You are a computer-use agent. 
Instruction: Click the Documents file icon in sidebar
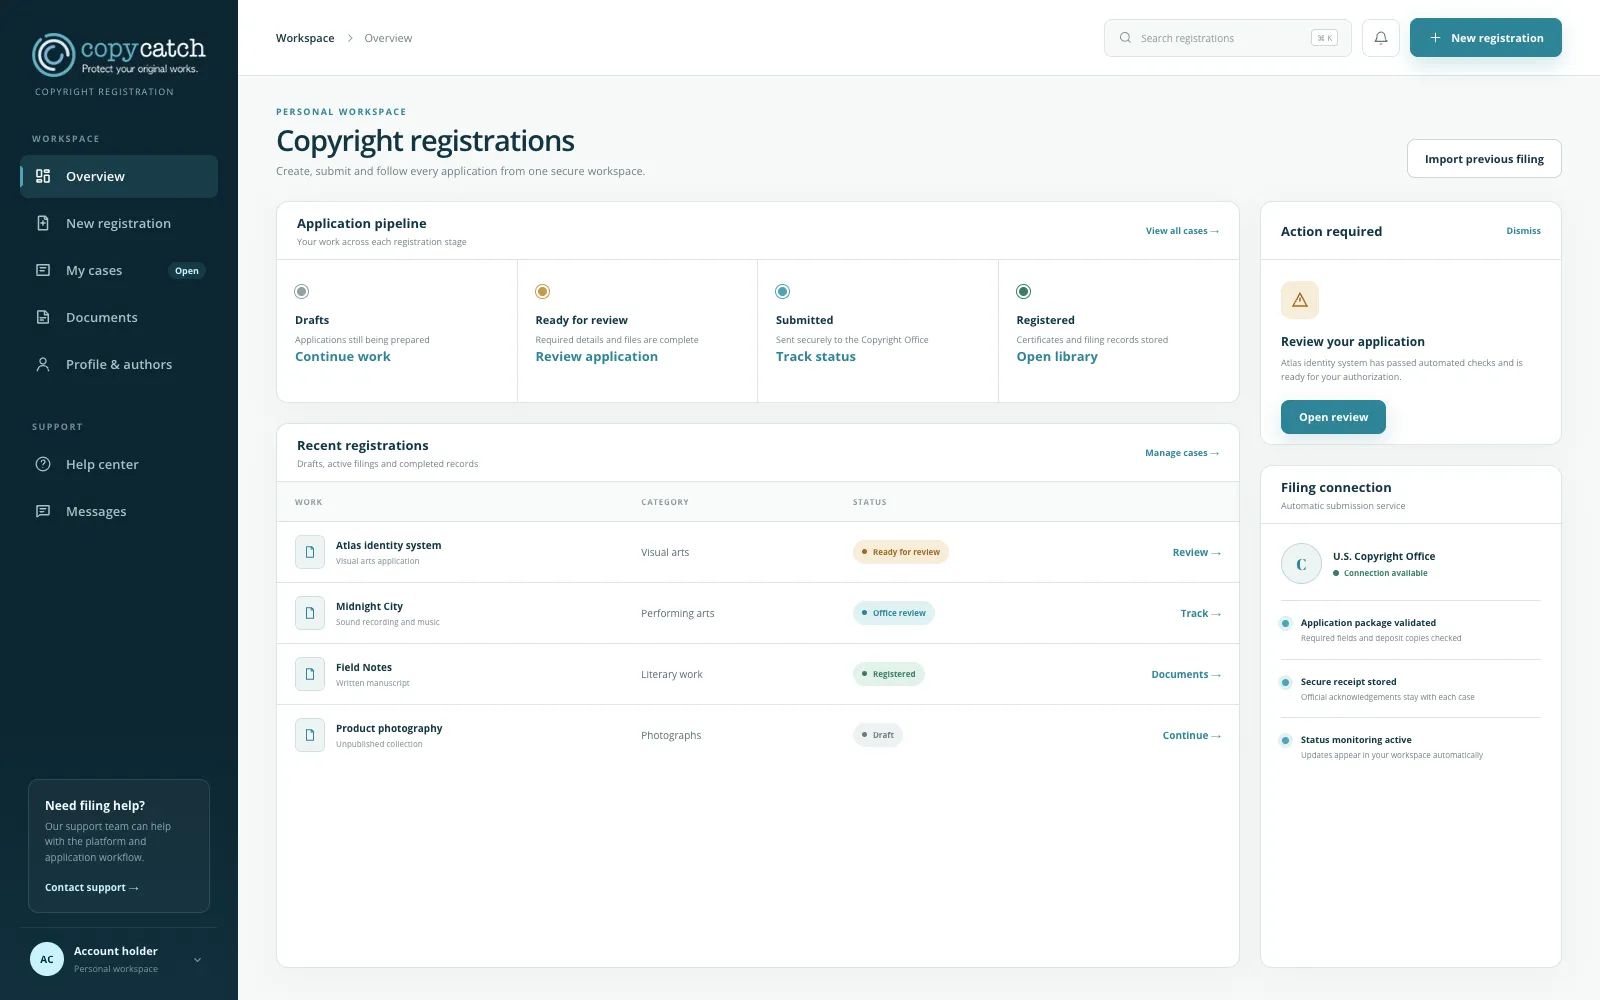(43, 317)
